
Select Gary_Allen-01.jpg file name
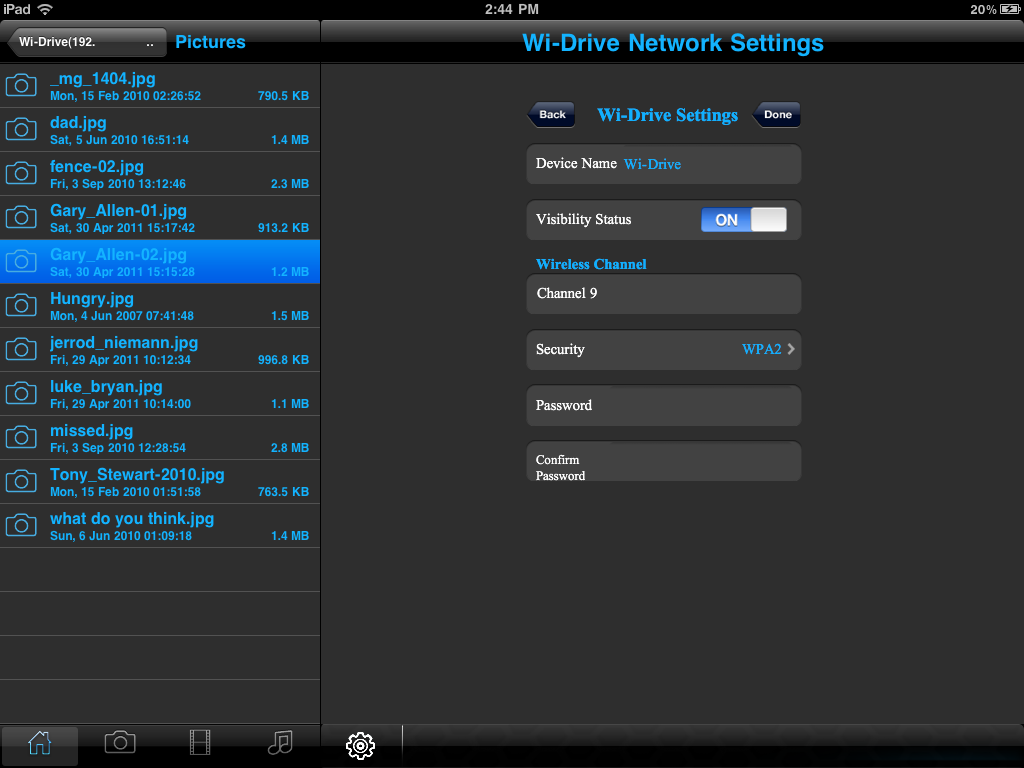118,210
